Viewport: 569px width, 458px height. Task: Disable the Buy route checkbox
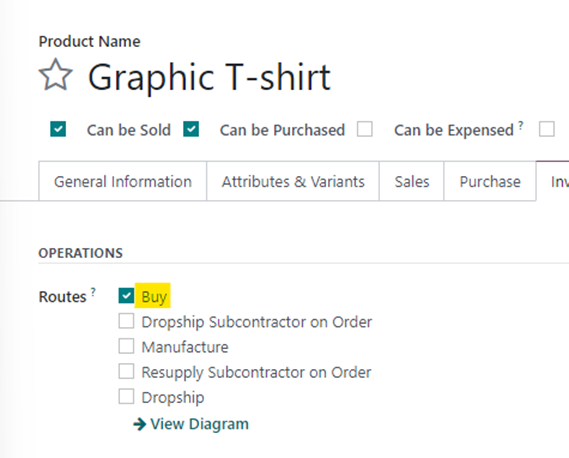click(126, 296)
